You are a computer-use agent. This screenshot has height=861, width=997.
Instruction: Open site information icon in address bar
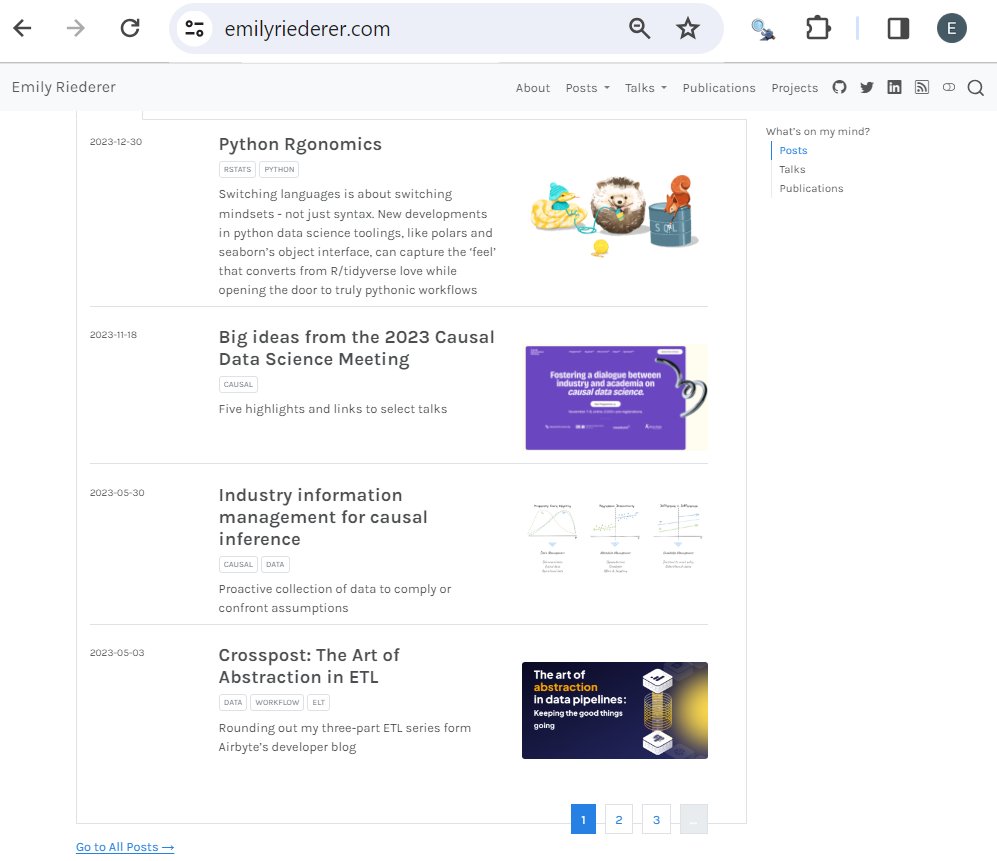(194, 29)
